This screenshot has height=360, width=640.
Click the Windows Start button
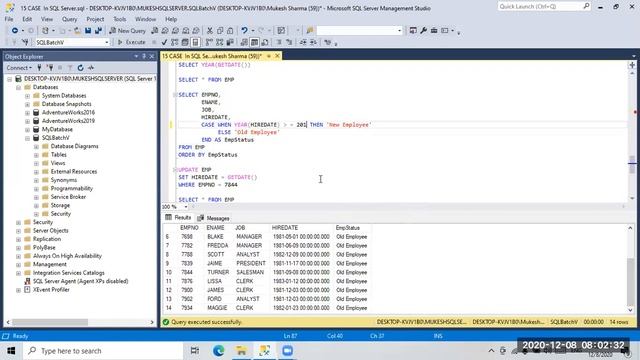[11, 351]
